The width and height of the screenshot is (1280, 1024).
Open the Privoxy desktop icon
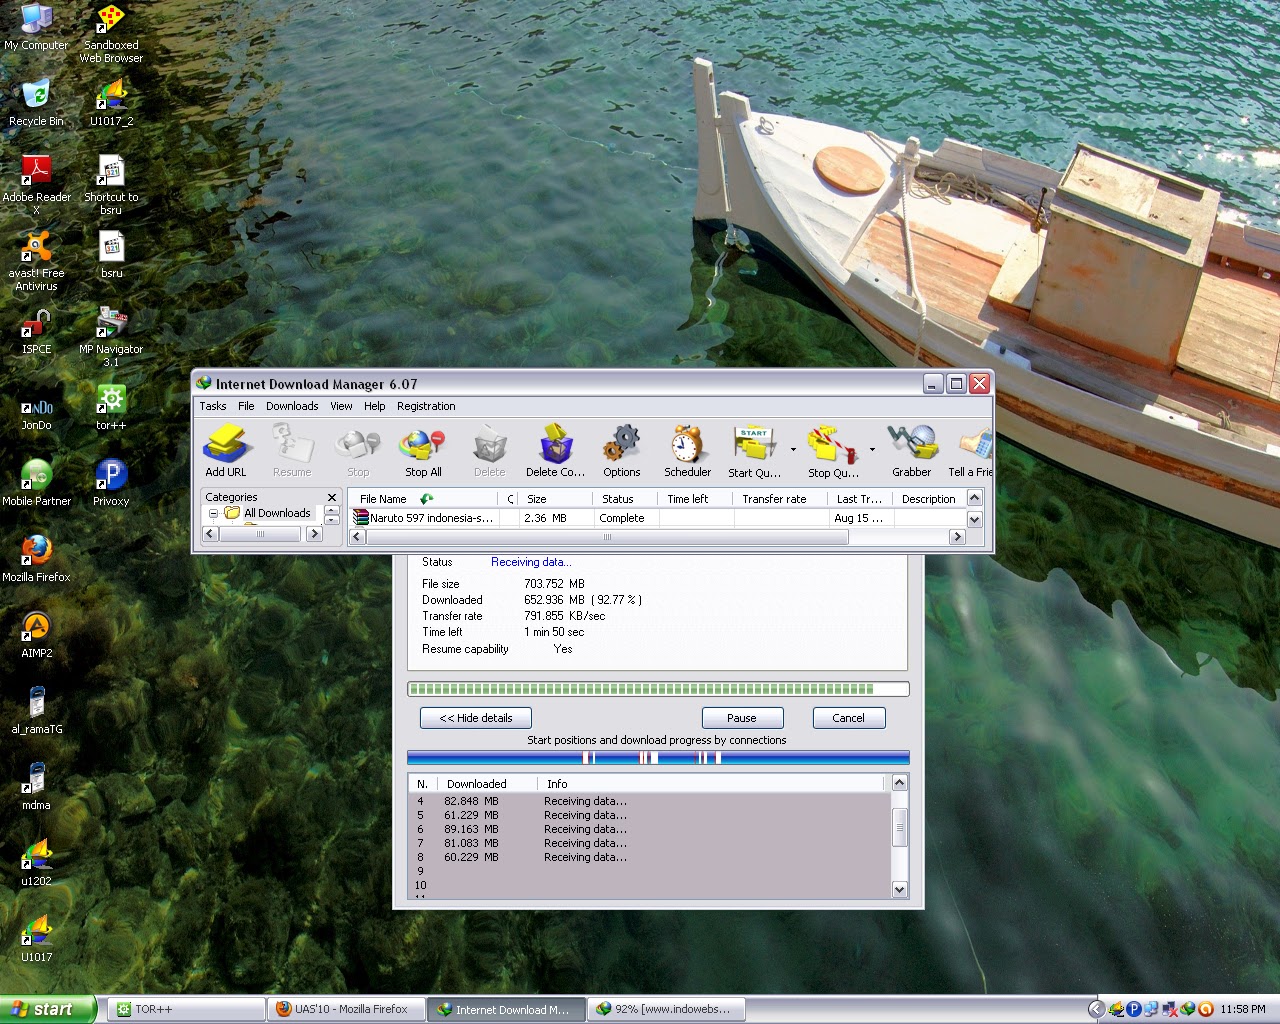[111, 484]
